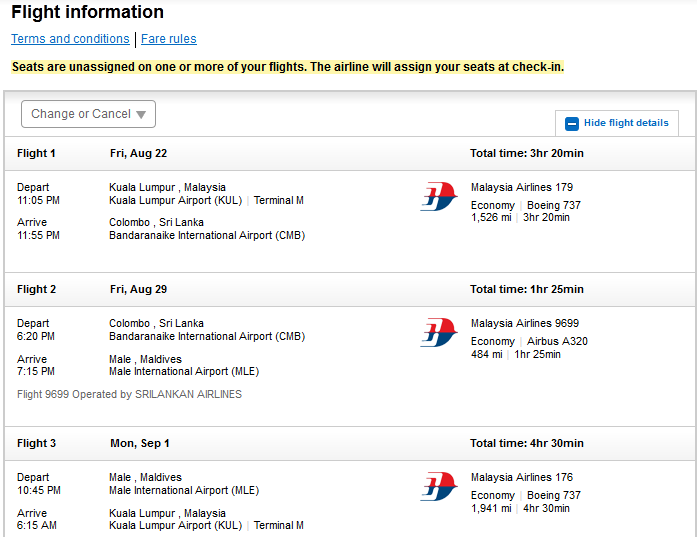Click the 11:05 PM departure time
This screenshot has height=537, width=697.
(x=38, y=200)
